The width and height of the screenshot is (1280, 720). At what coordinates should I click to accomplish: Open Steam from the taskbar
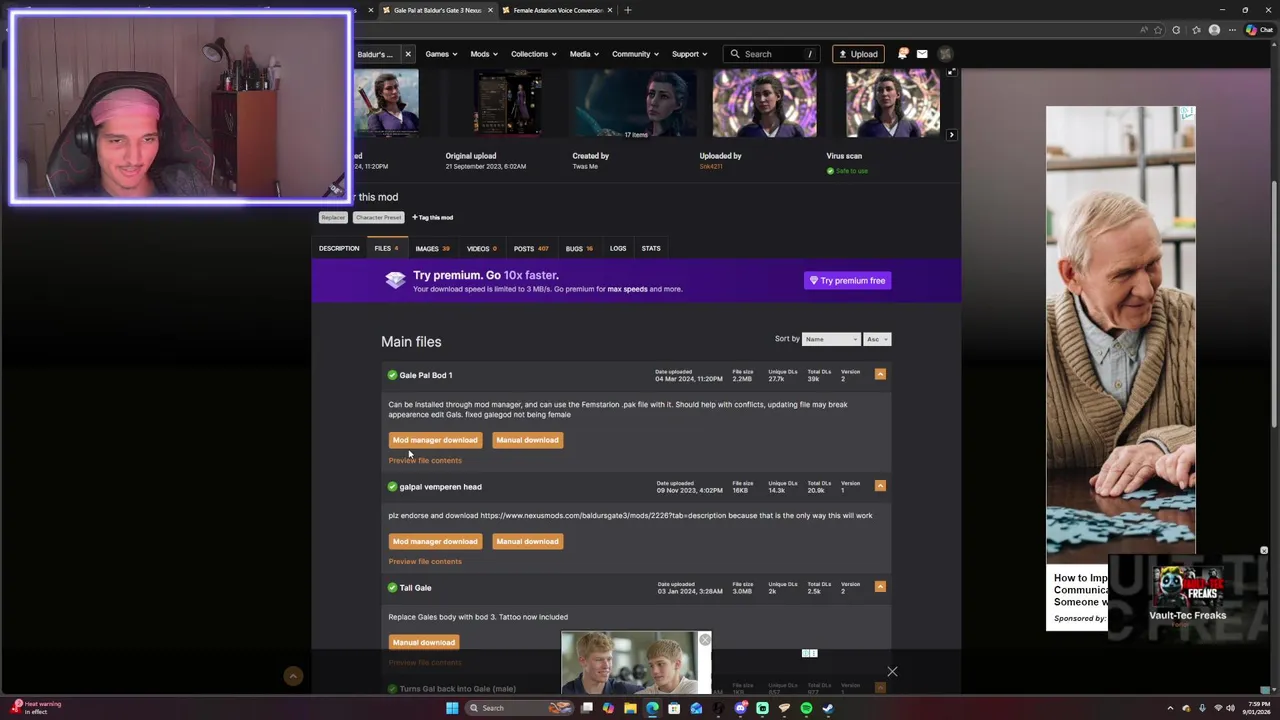coord(828,708)
